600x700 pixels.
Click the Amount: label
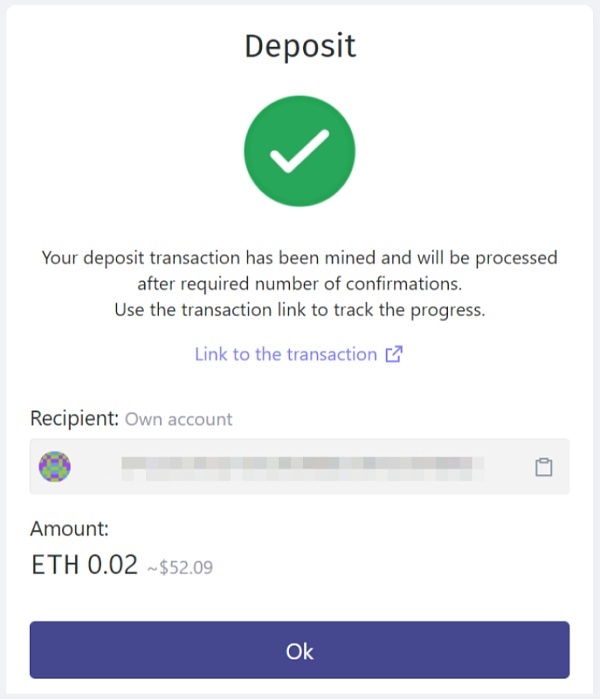click(x=69, y=529)
